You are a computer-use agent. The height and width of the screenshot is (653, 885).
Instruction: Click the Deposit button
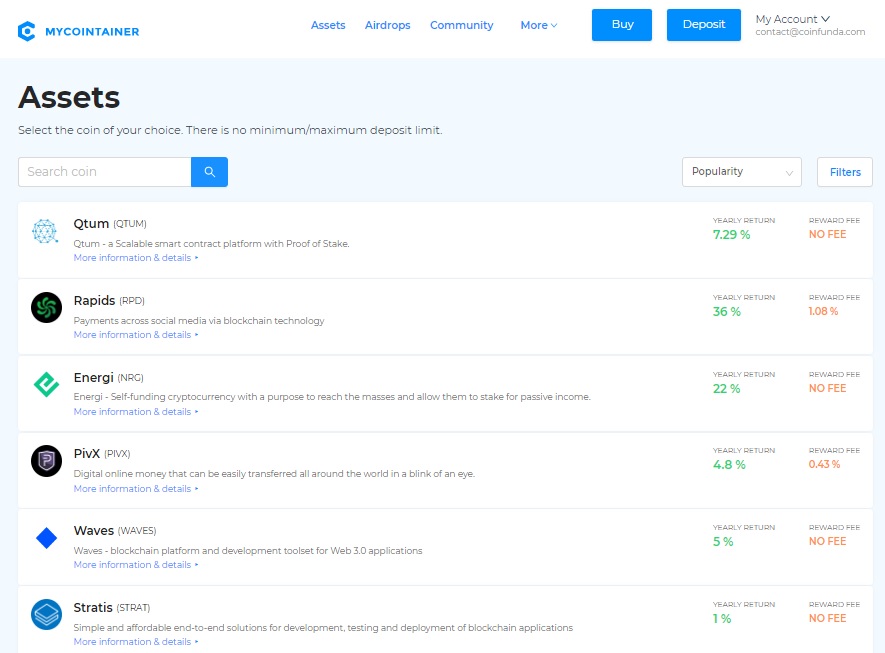[x=704, y=25]
